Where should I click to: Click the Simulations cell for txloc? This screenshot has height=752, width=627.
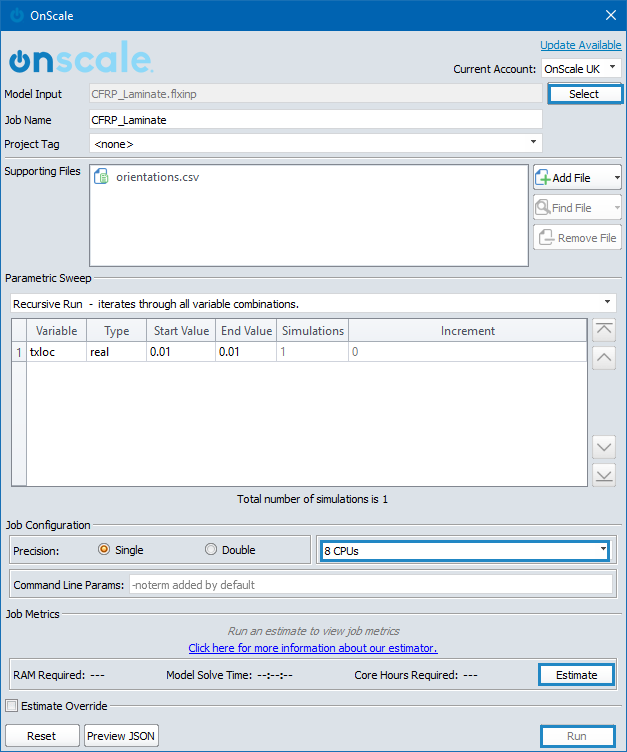click(x=313, y=352)
